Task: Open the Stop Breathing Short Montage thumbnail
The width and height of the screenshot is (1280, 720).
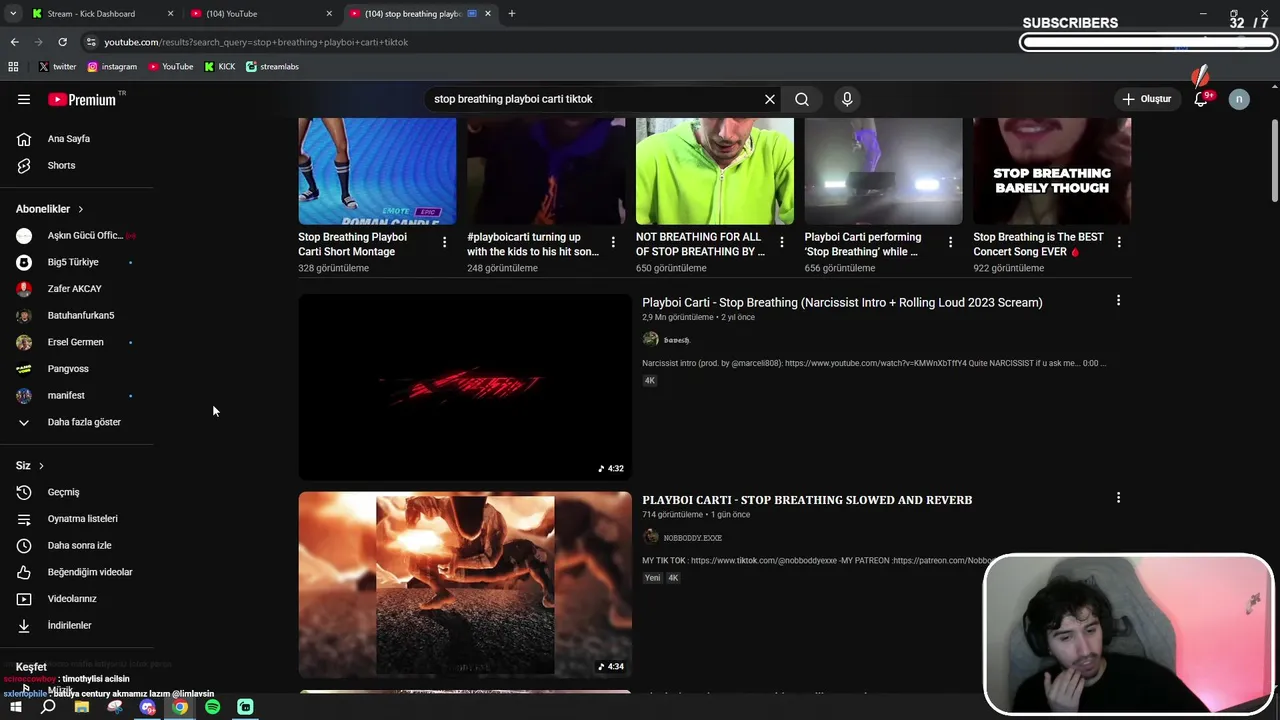Action: point(377,171)
